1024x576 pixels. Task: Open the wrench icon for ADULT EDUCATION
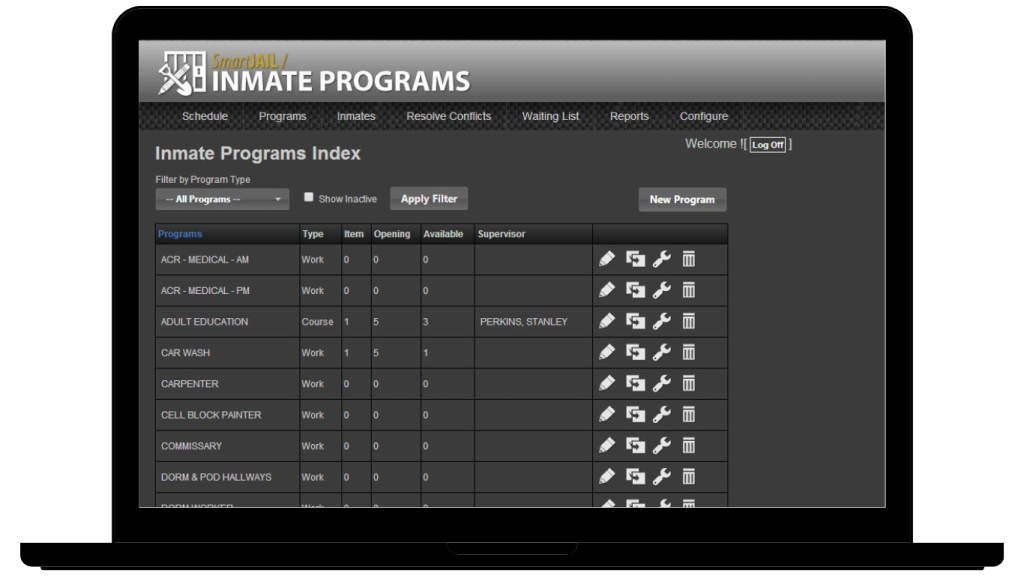pos(661,321)
